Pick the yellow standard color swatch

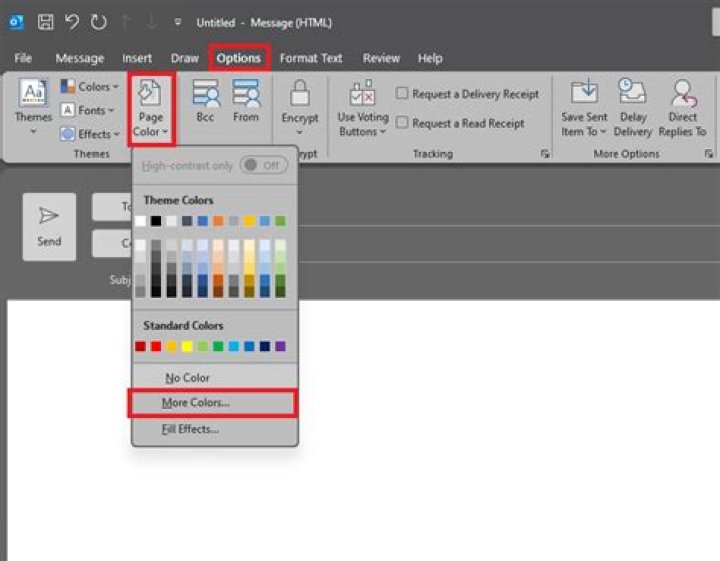(x=188, y=347)
